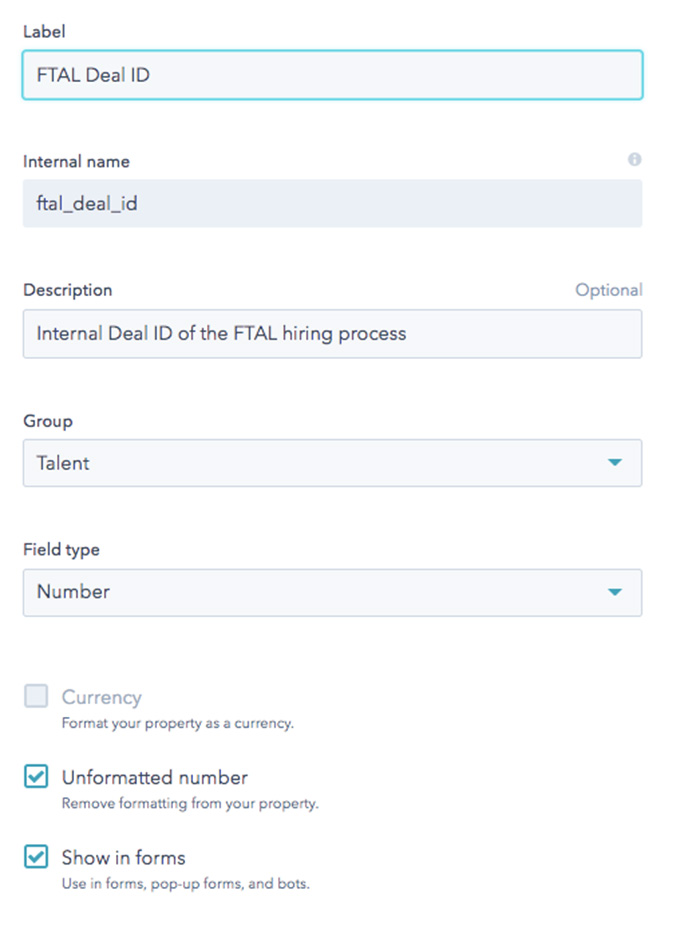Click the "Internal name" field heading
700x930 pixels.
point(76,161)
